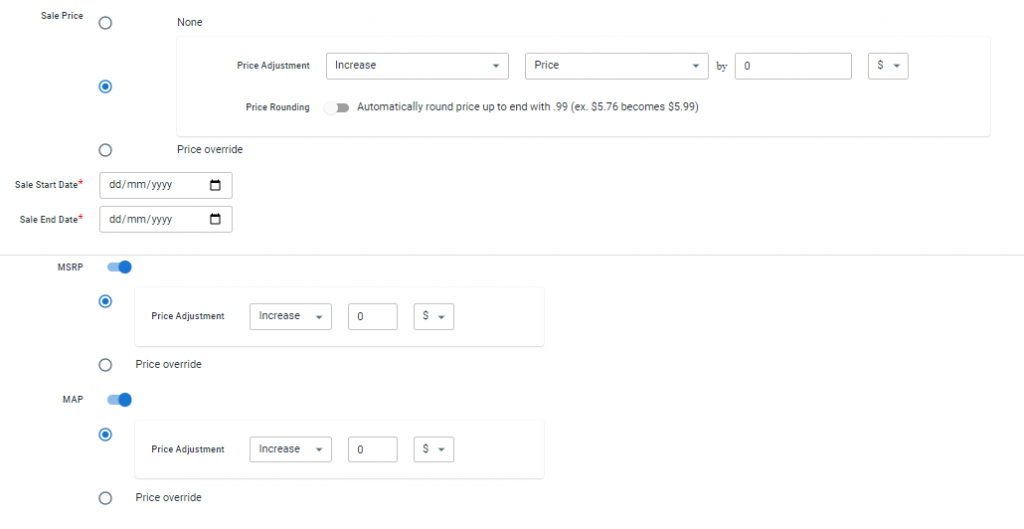This screenshot has height=529, width=1024.
Task: Click the MSRP adjustment amount field
Action: [x=372, y=316]
